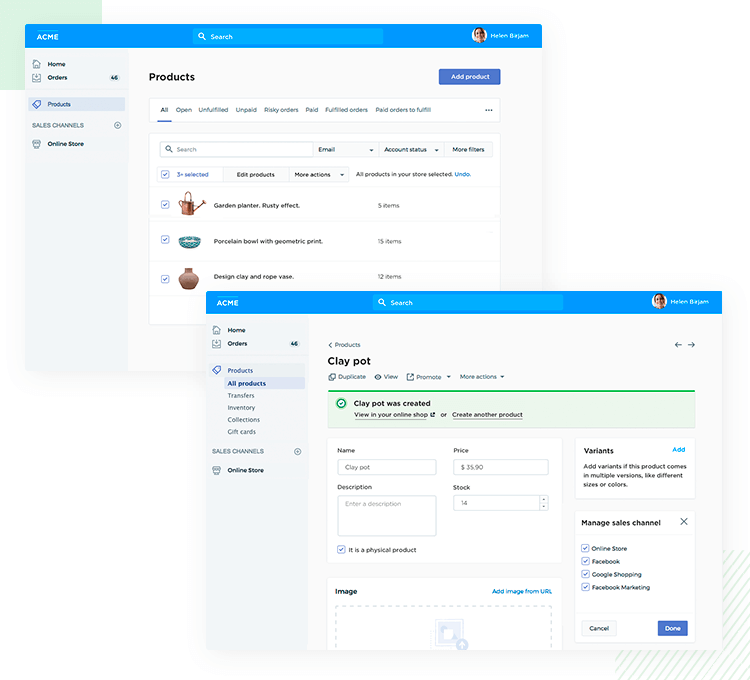Click Done in Manage sales channel
This screenshot has height=680, width=750.
pos(673,628)
